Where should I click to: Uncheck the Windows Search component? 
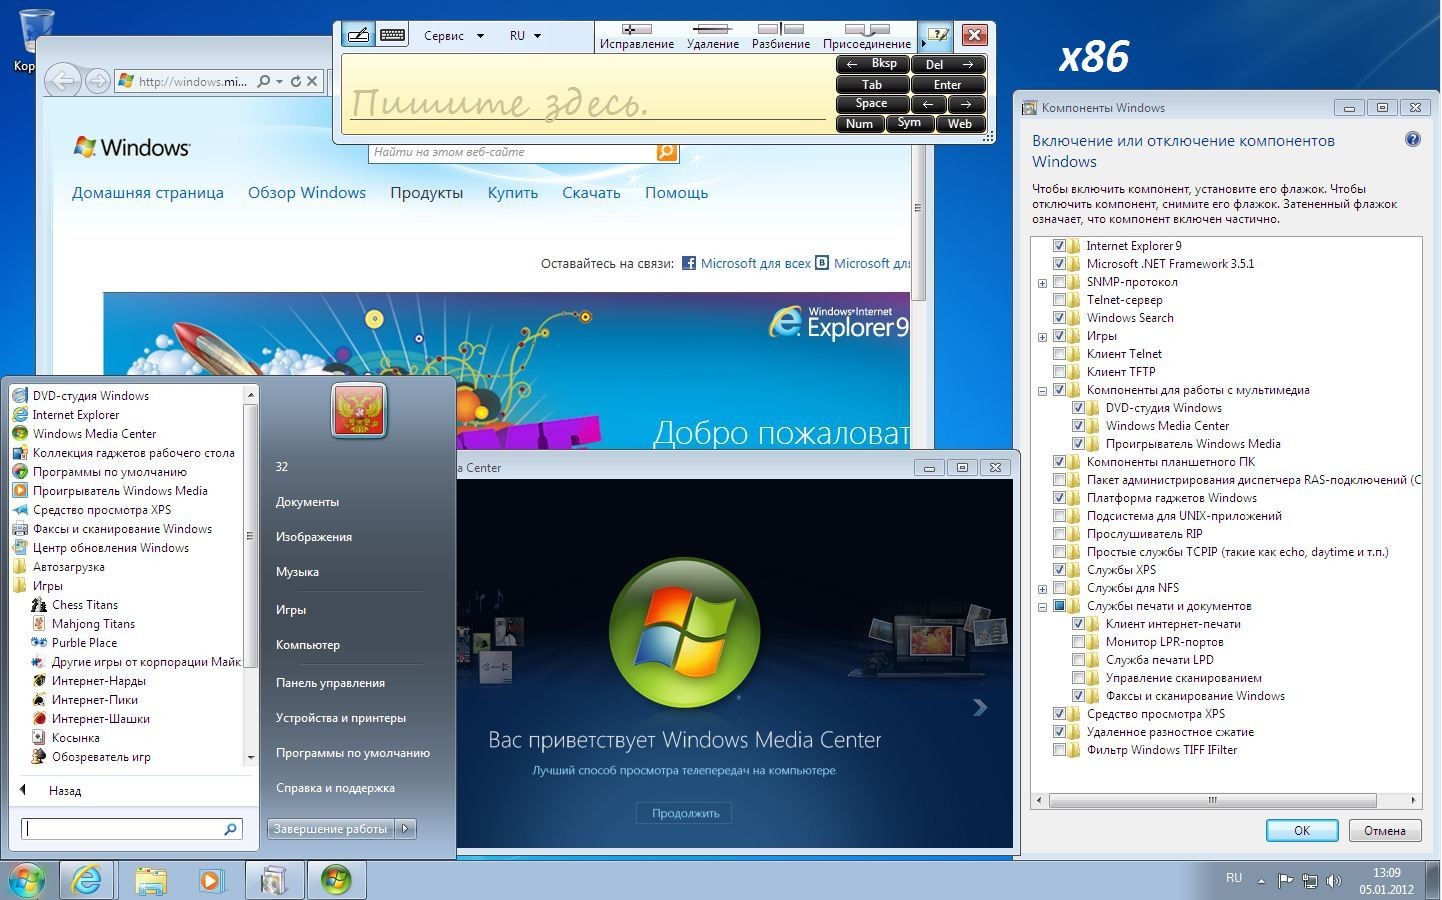tap(1060, 318)
